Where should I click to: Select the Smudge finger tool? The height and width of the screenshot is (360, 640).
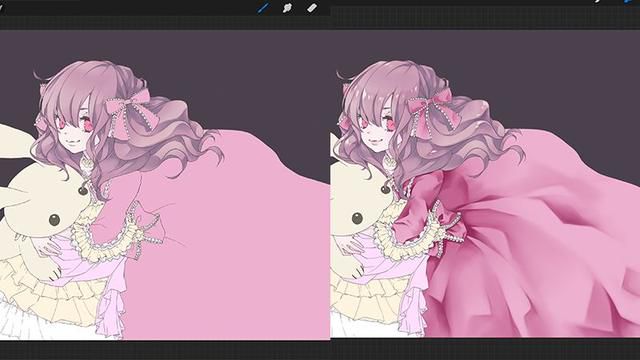click(x=287, y=8)
